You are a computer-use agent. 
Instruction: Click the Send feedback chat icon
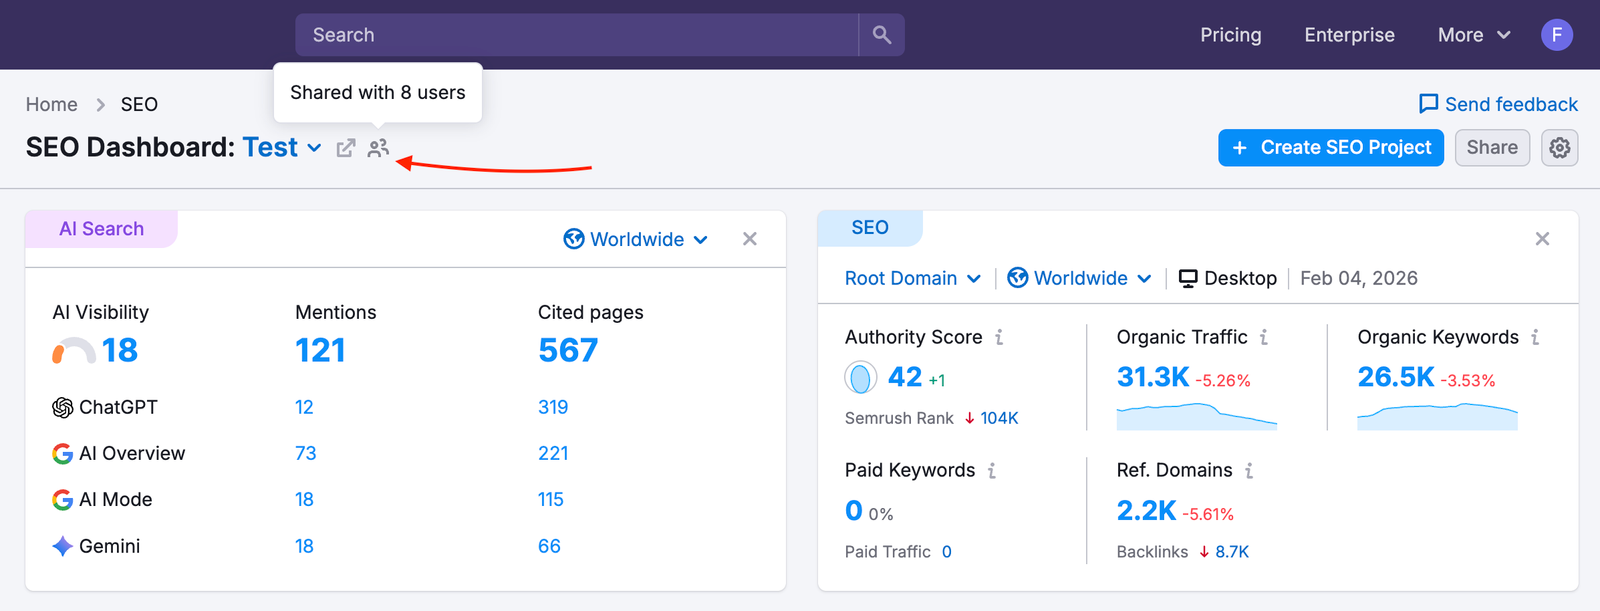click(1428, 104)
